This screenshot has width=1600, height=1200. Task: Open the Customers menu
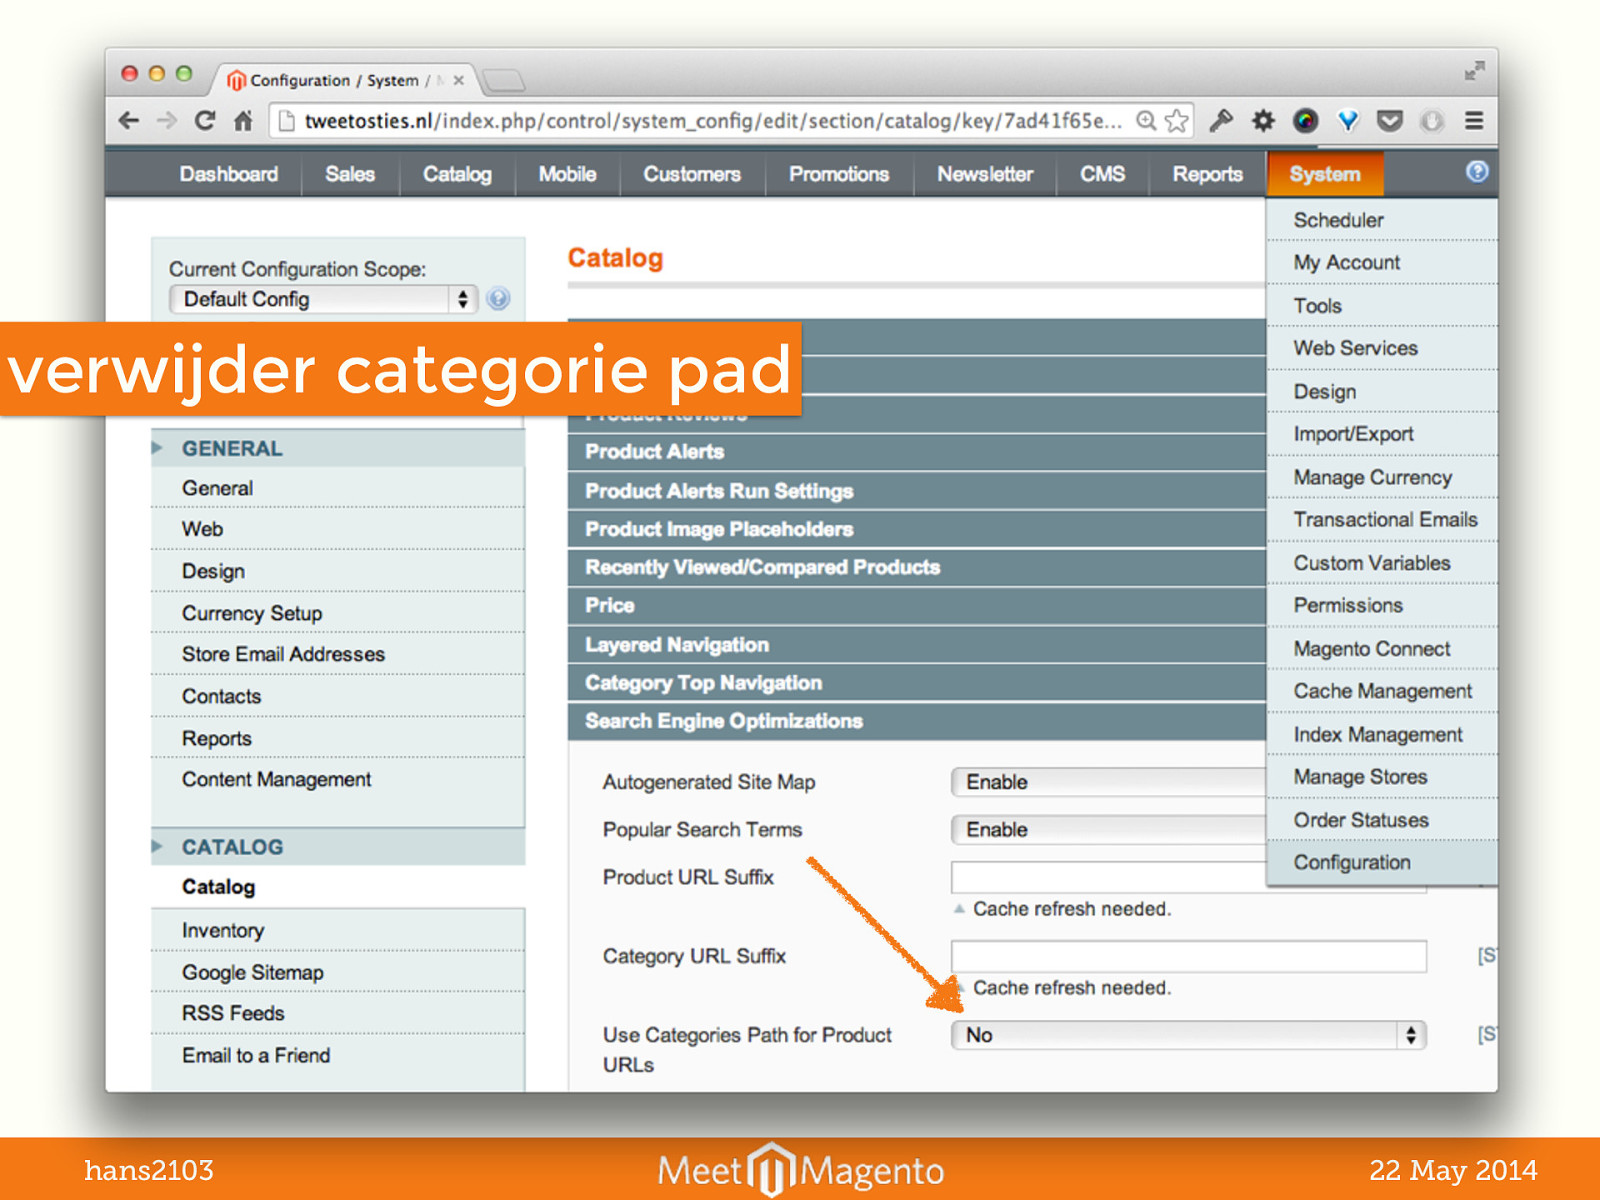692,174
